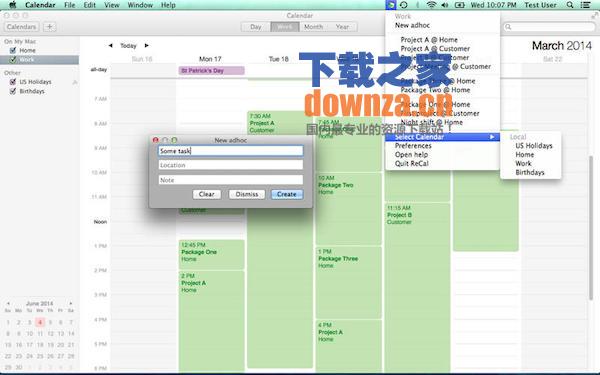Open the Help menu
600x375 pixels.
pos(168,5)
